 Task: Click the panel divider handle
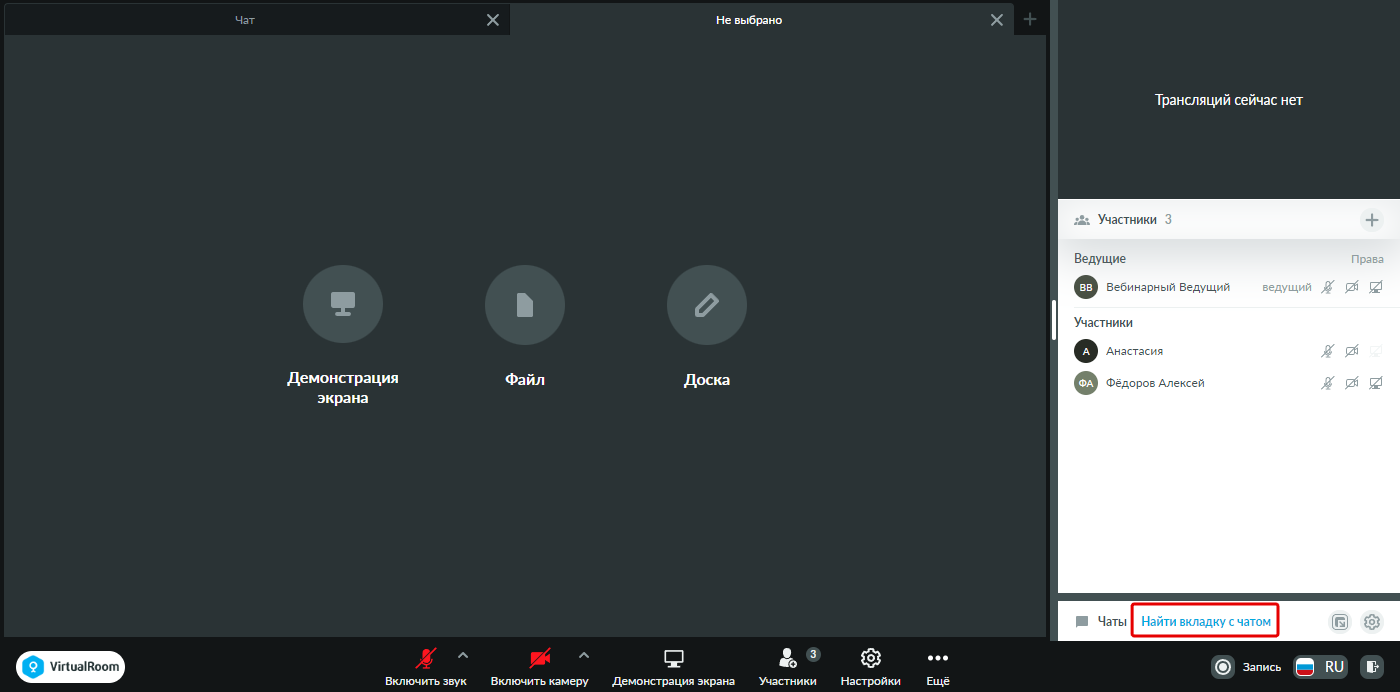tap(1054, 320)
